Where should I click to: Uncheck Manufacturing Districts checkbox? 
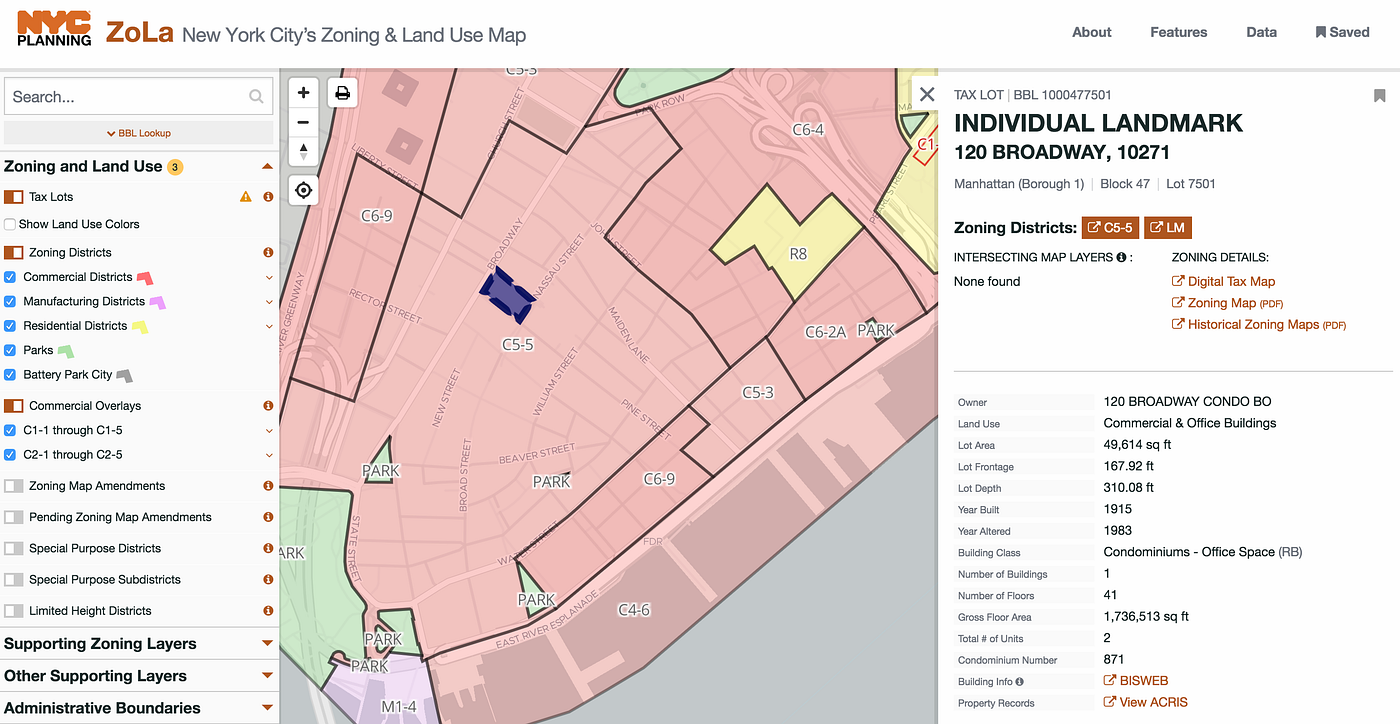point(10,301)
